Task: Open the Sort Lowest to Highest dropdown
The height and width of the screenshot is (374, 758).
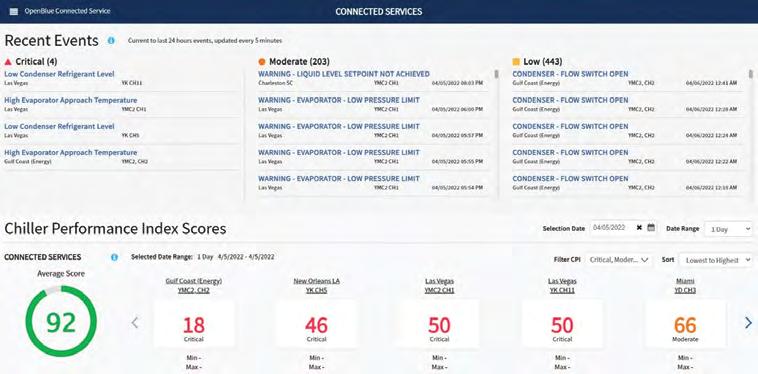Action: pos(715,259)
